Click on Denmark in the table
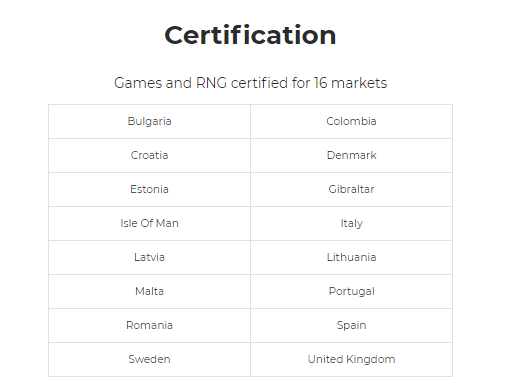522x389 pixels. (351, 155)
